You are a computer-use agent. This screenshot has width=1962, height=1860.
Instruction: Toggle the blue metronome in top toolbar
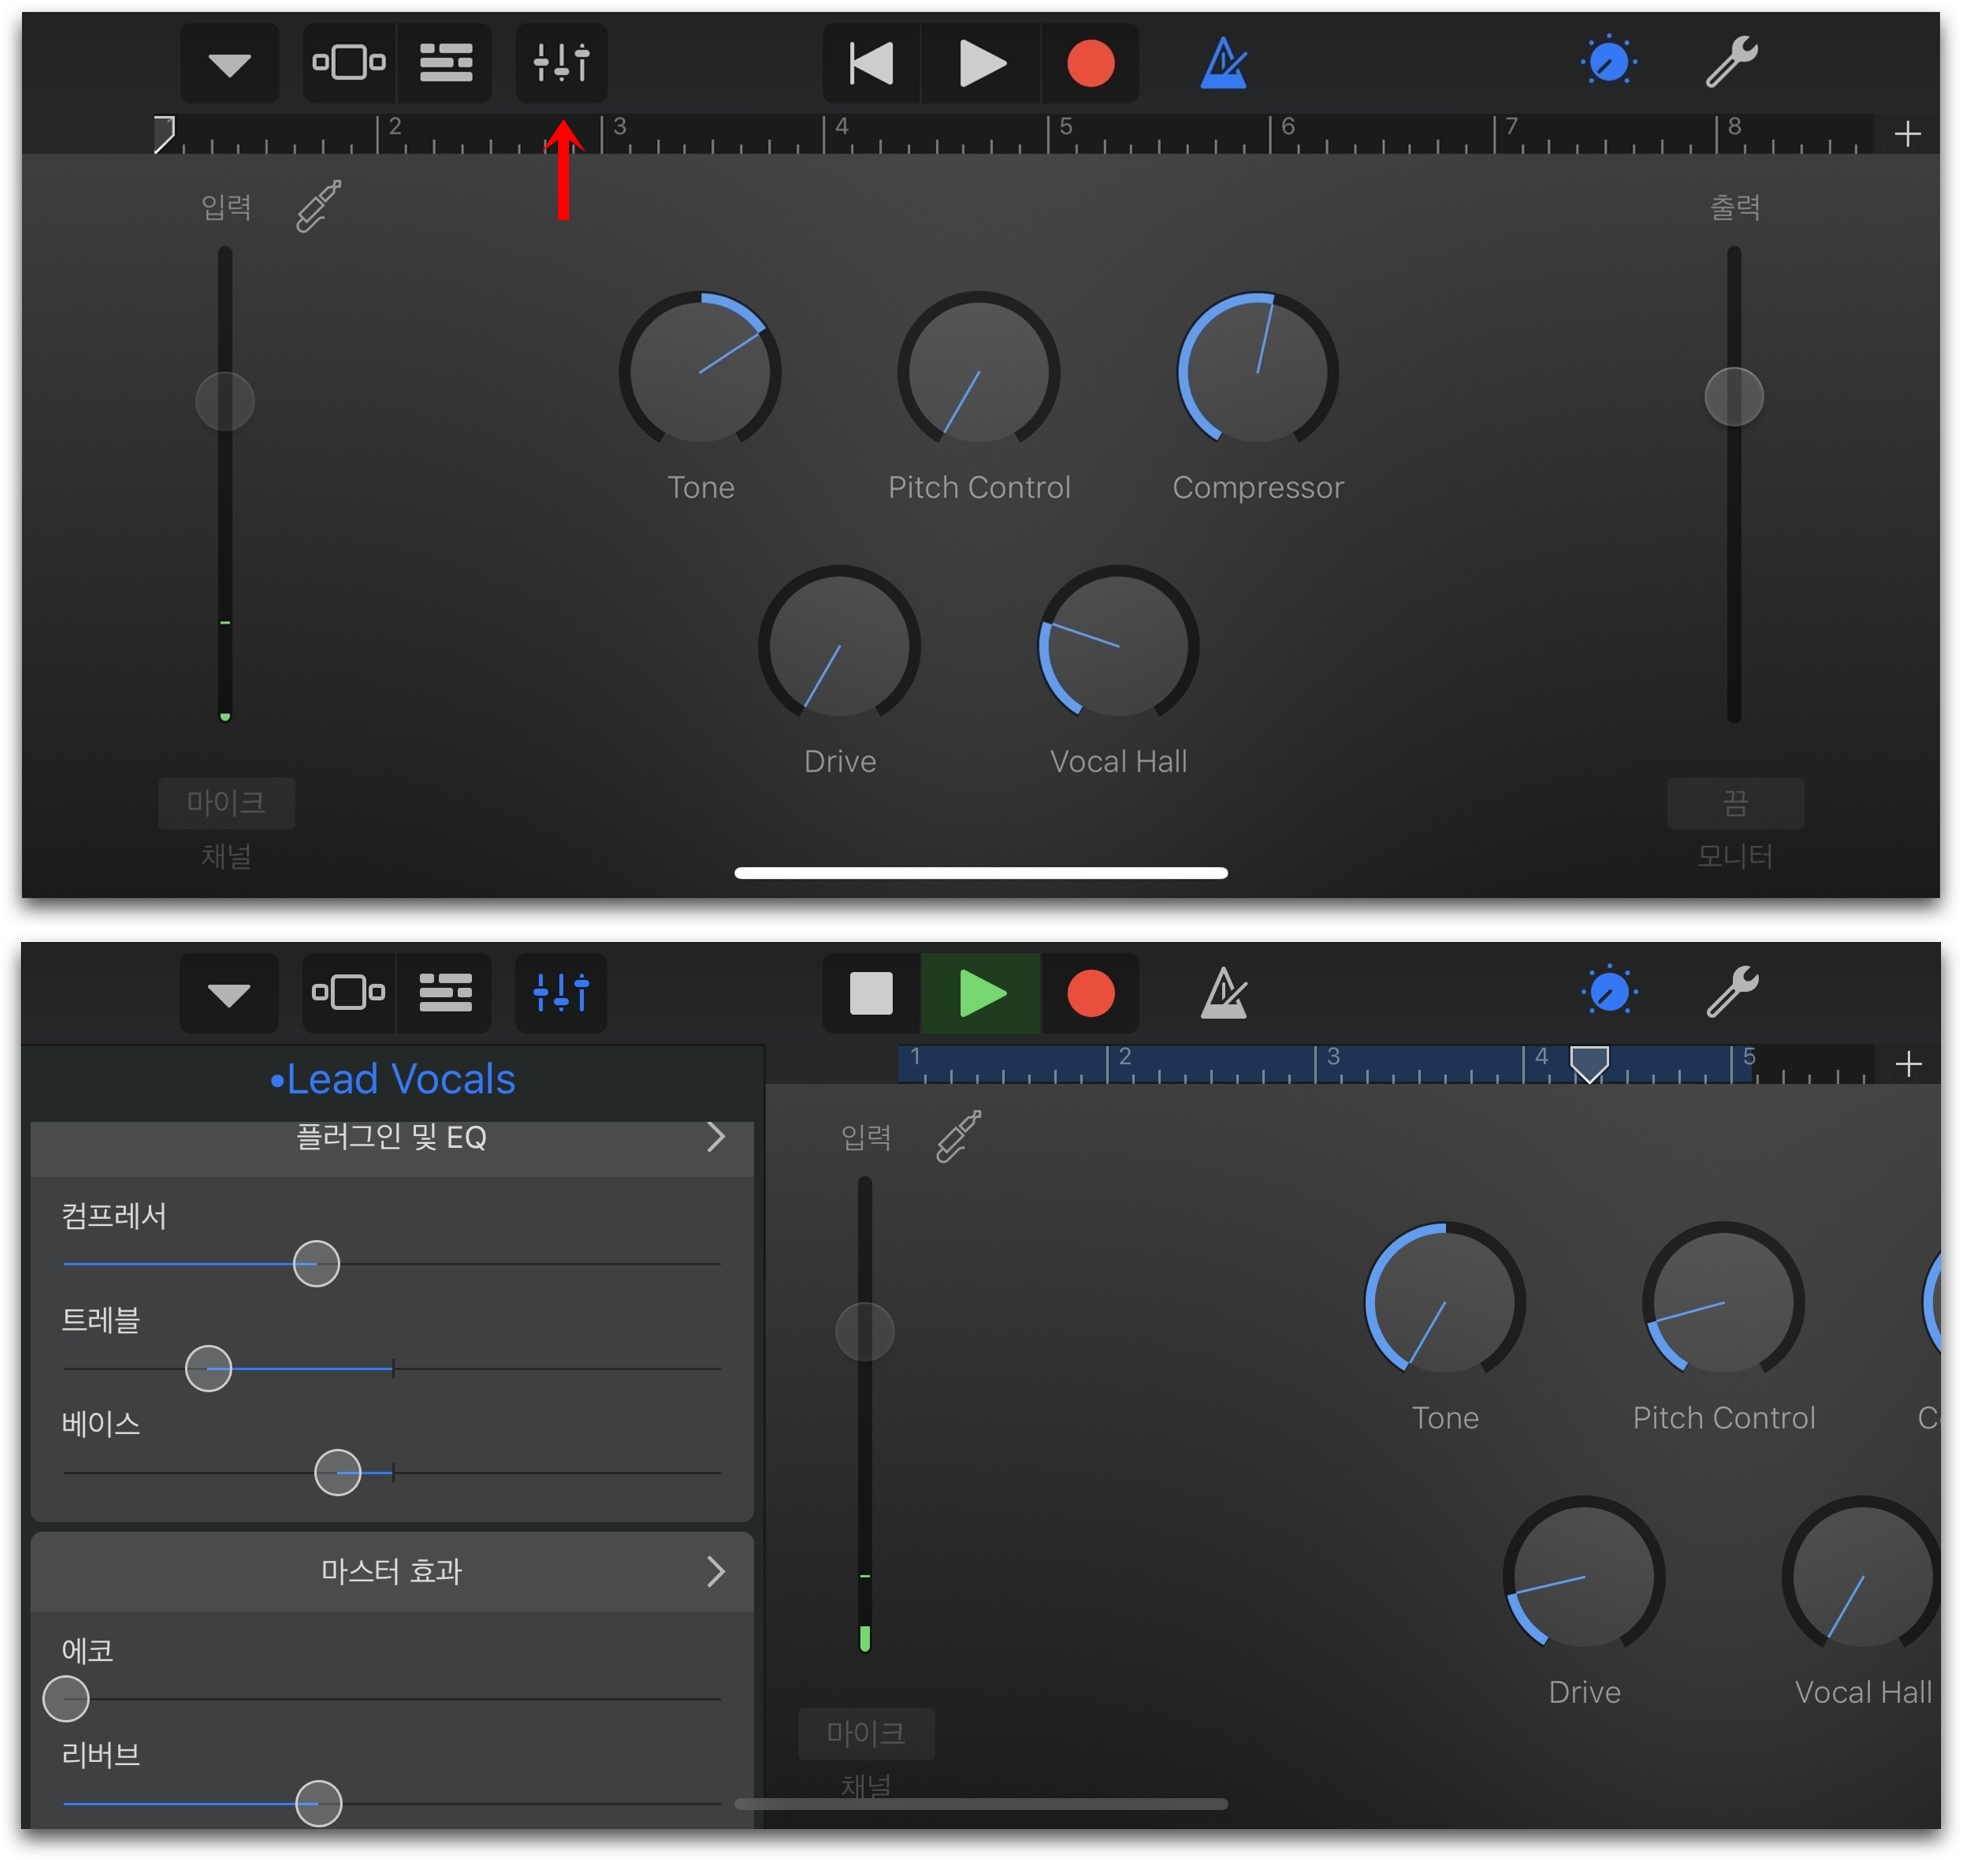tap(1223, 63)
